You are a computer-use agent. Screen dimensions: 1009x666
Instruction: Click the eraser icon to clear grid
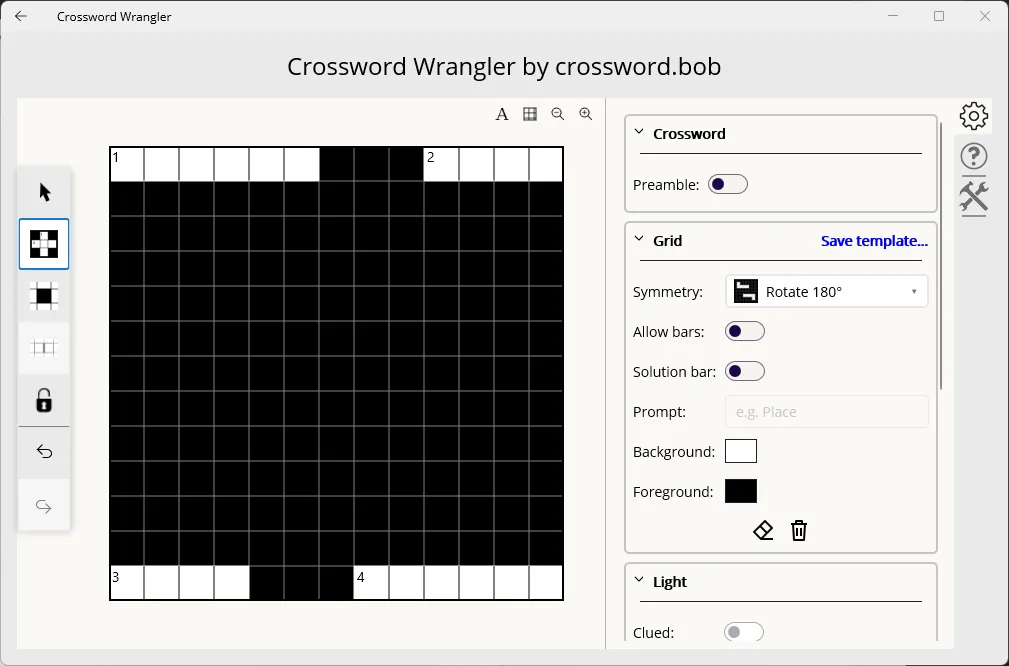coord(763,531)
